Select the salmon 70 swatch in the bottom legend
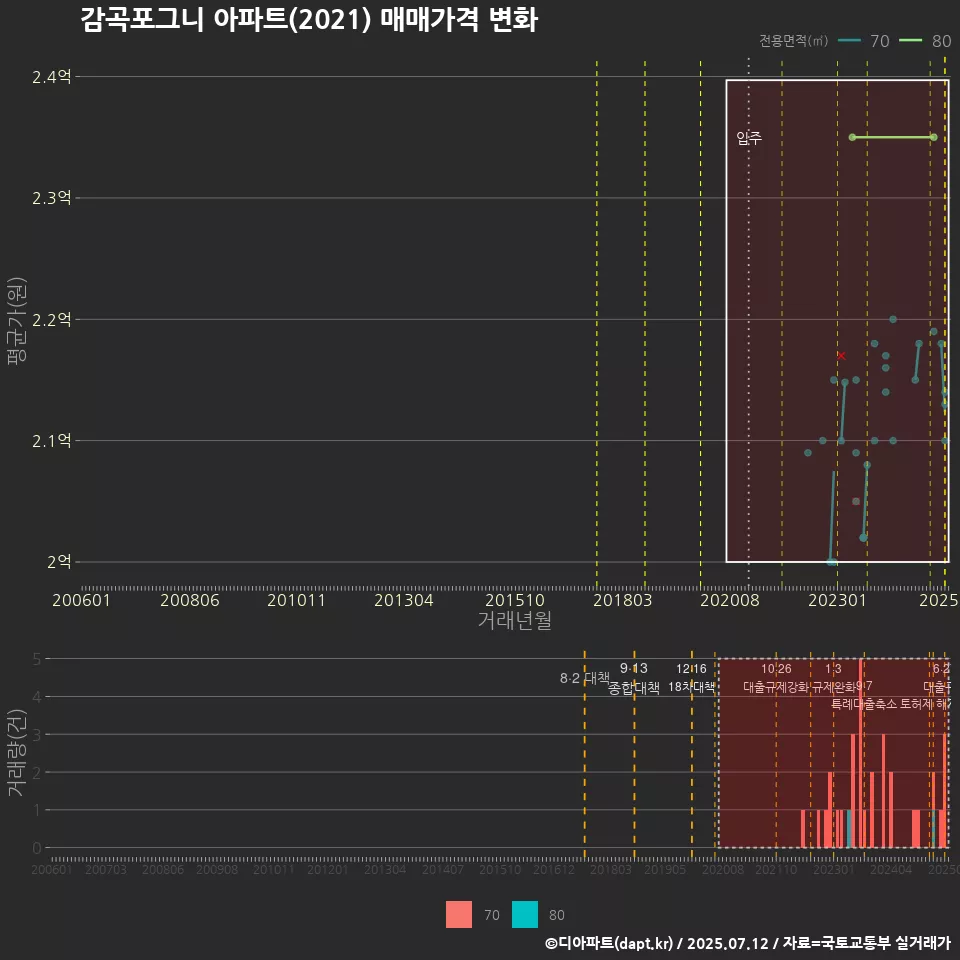960x960 pixels. tap(459, 915)
